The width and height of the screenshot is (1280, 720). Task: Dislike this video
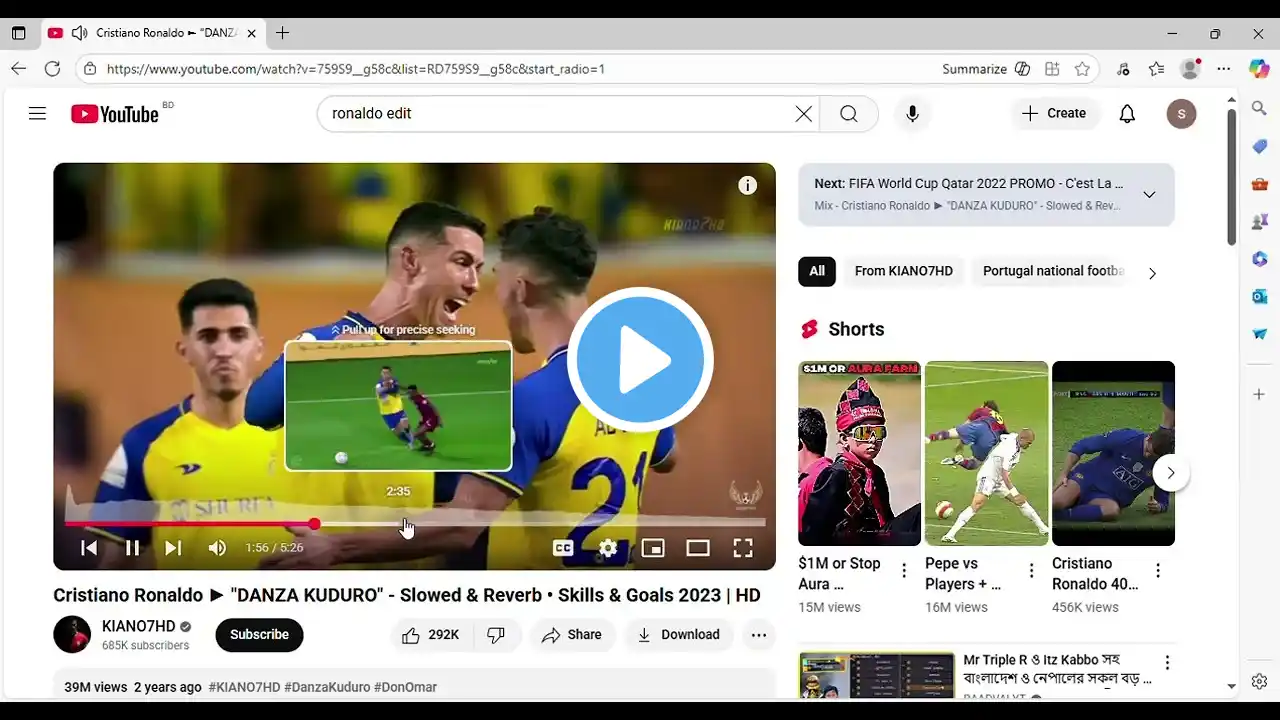tap(496, 635)
